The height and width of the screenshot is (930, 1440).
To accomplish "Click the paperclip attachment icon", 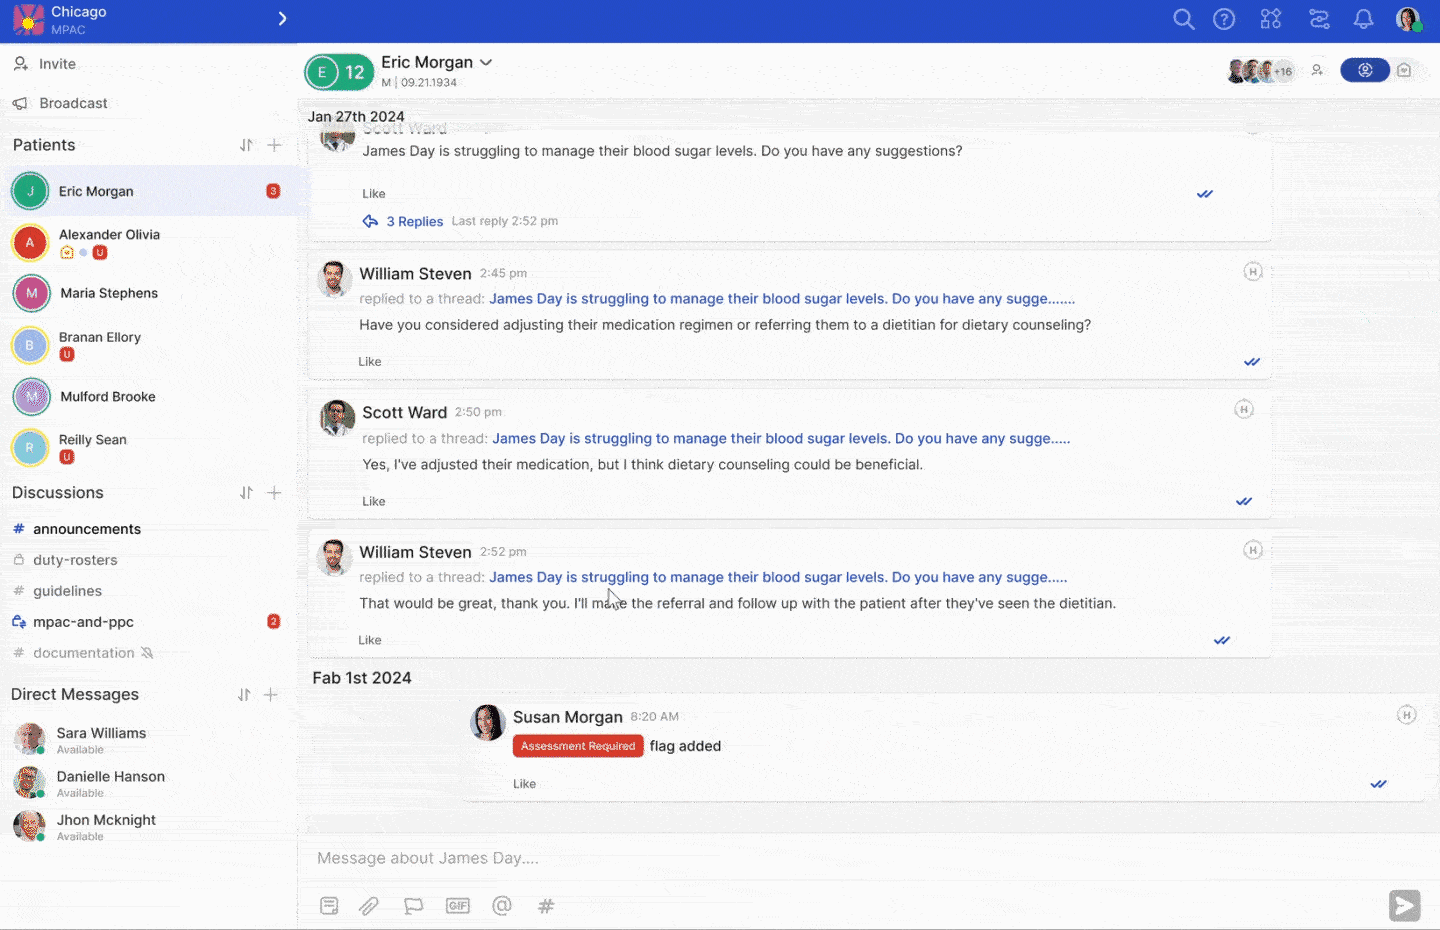I will pos(369,906).
